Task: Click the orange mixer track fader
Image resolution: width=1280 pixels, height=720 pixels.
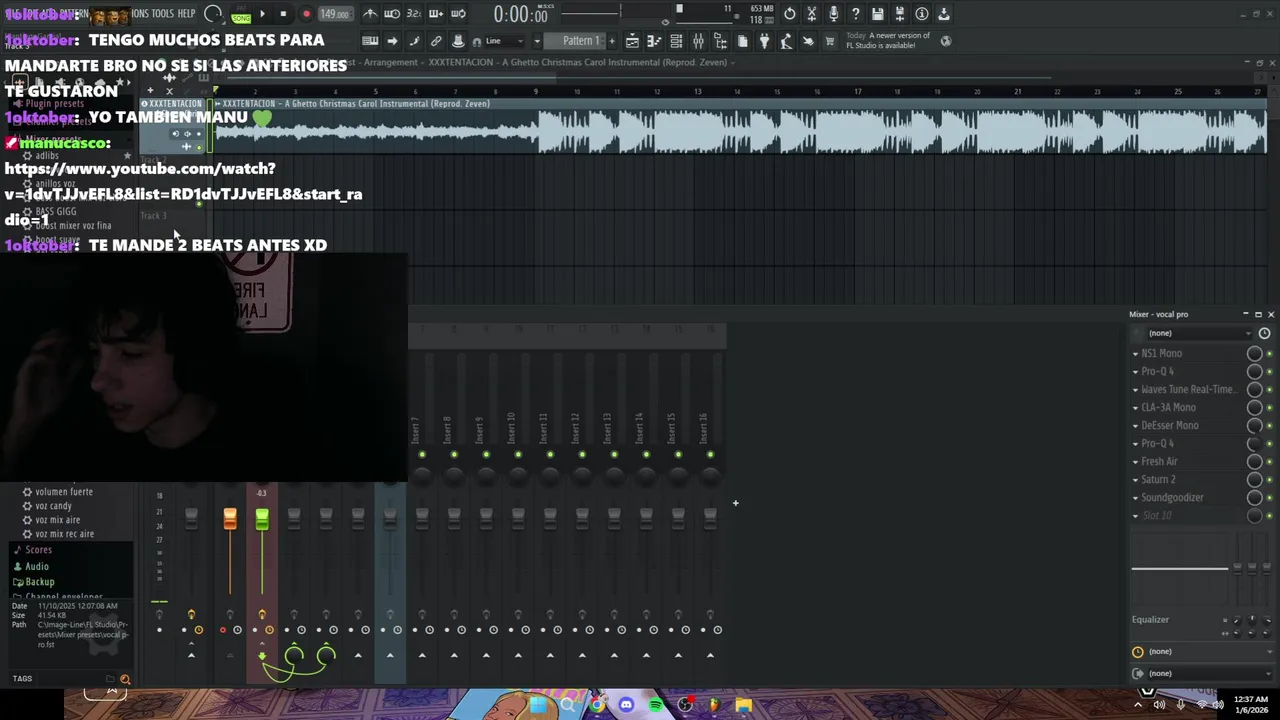Action: click(230, 519)
